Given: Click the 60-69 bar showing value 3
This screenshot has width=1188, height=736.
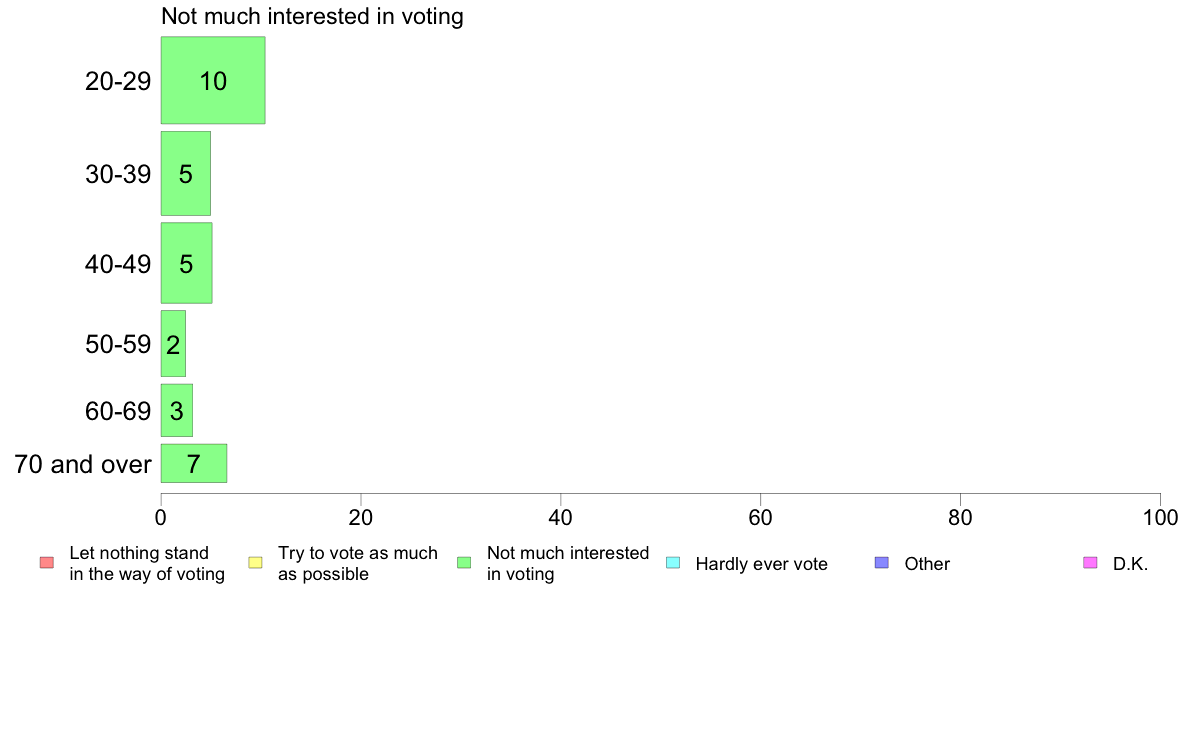Looking at the screenshot, I should pyautogui.click(x=177, y=410).
